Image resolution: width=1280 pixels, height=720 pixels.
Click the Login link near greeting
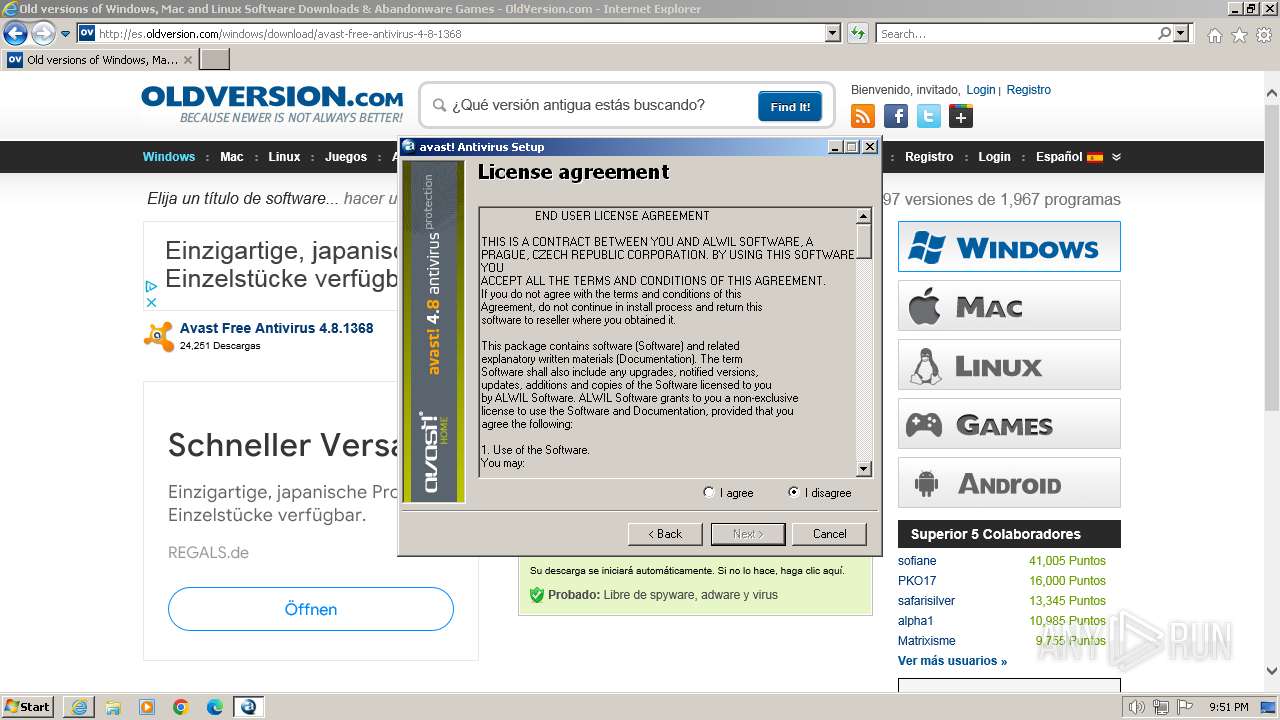pos(980,90)
